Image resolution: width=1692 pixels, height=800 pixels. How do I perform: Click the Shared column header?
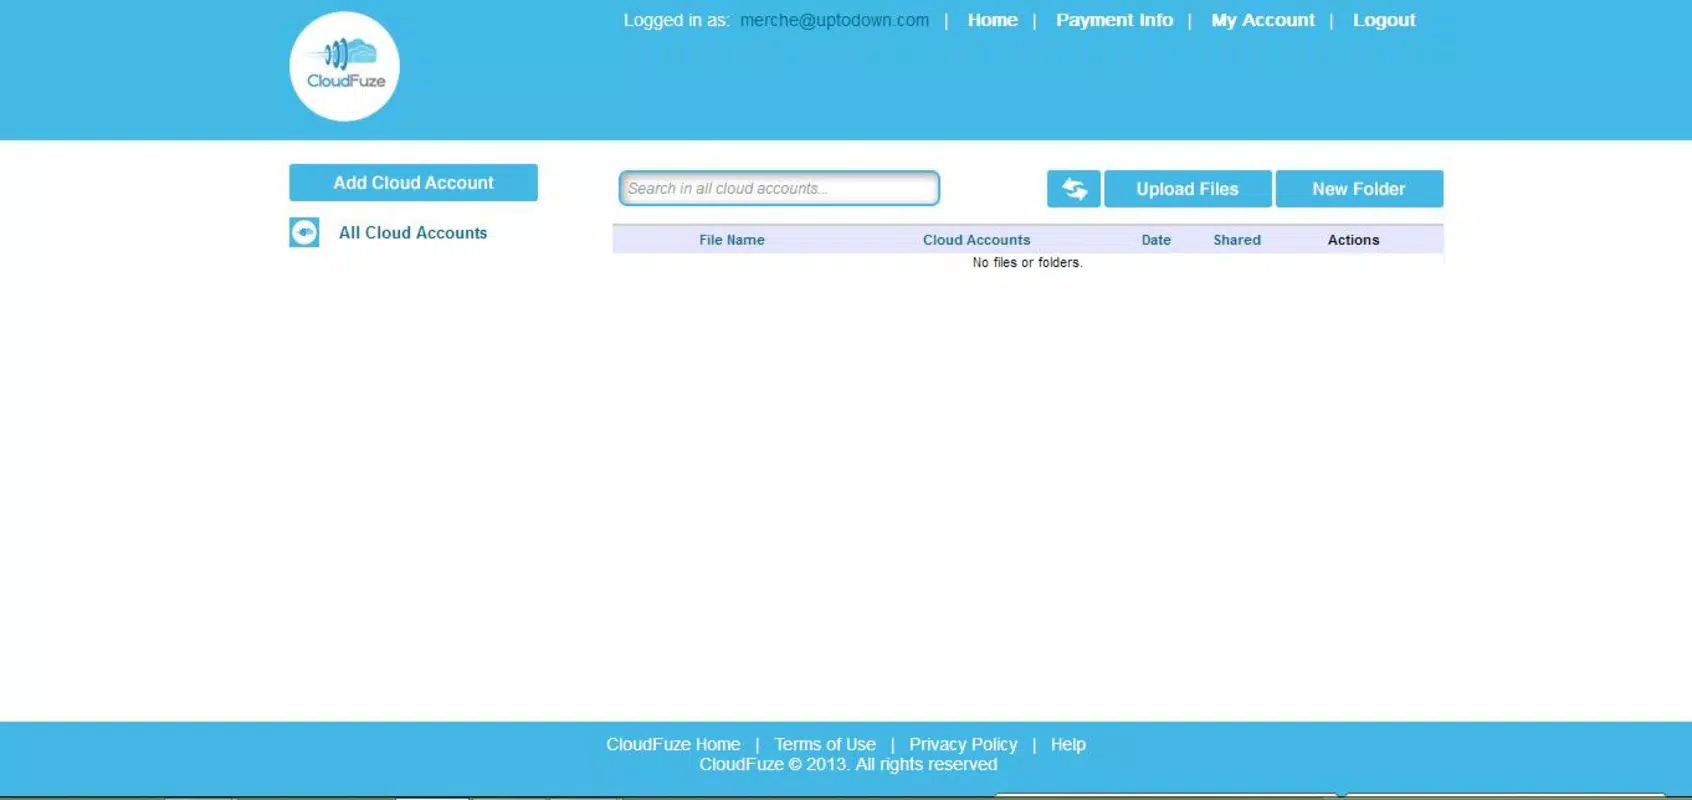coord(1237,240)
